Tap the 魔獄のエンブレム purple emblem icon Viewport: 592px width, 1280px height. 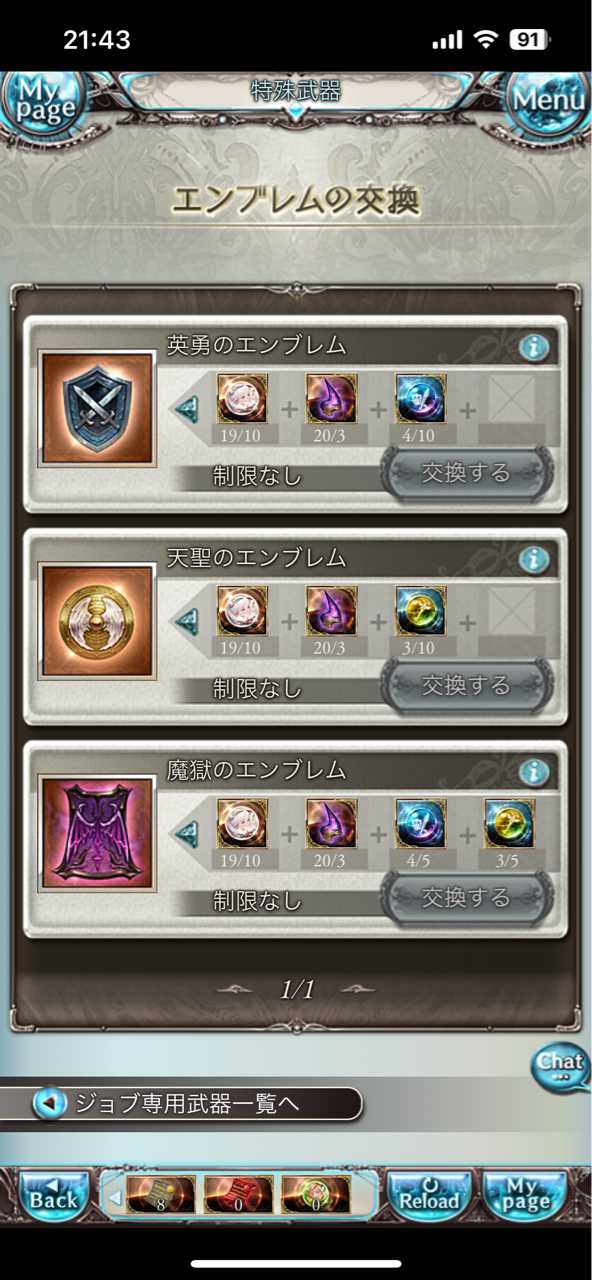(97, 832)
